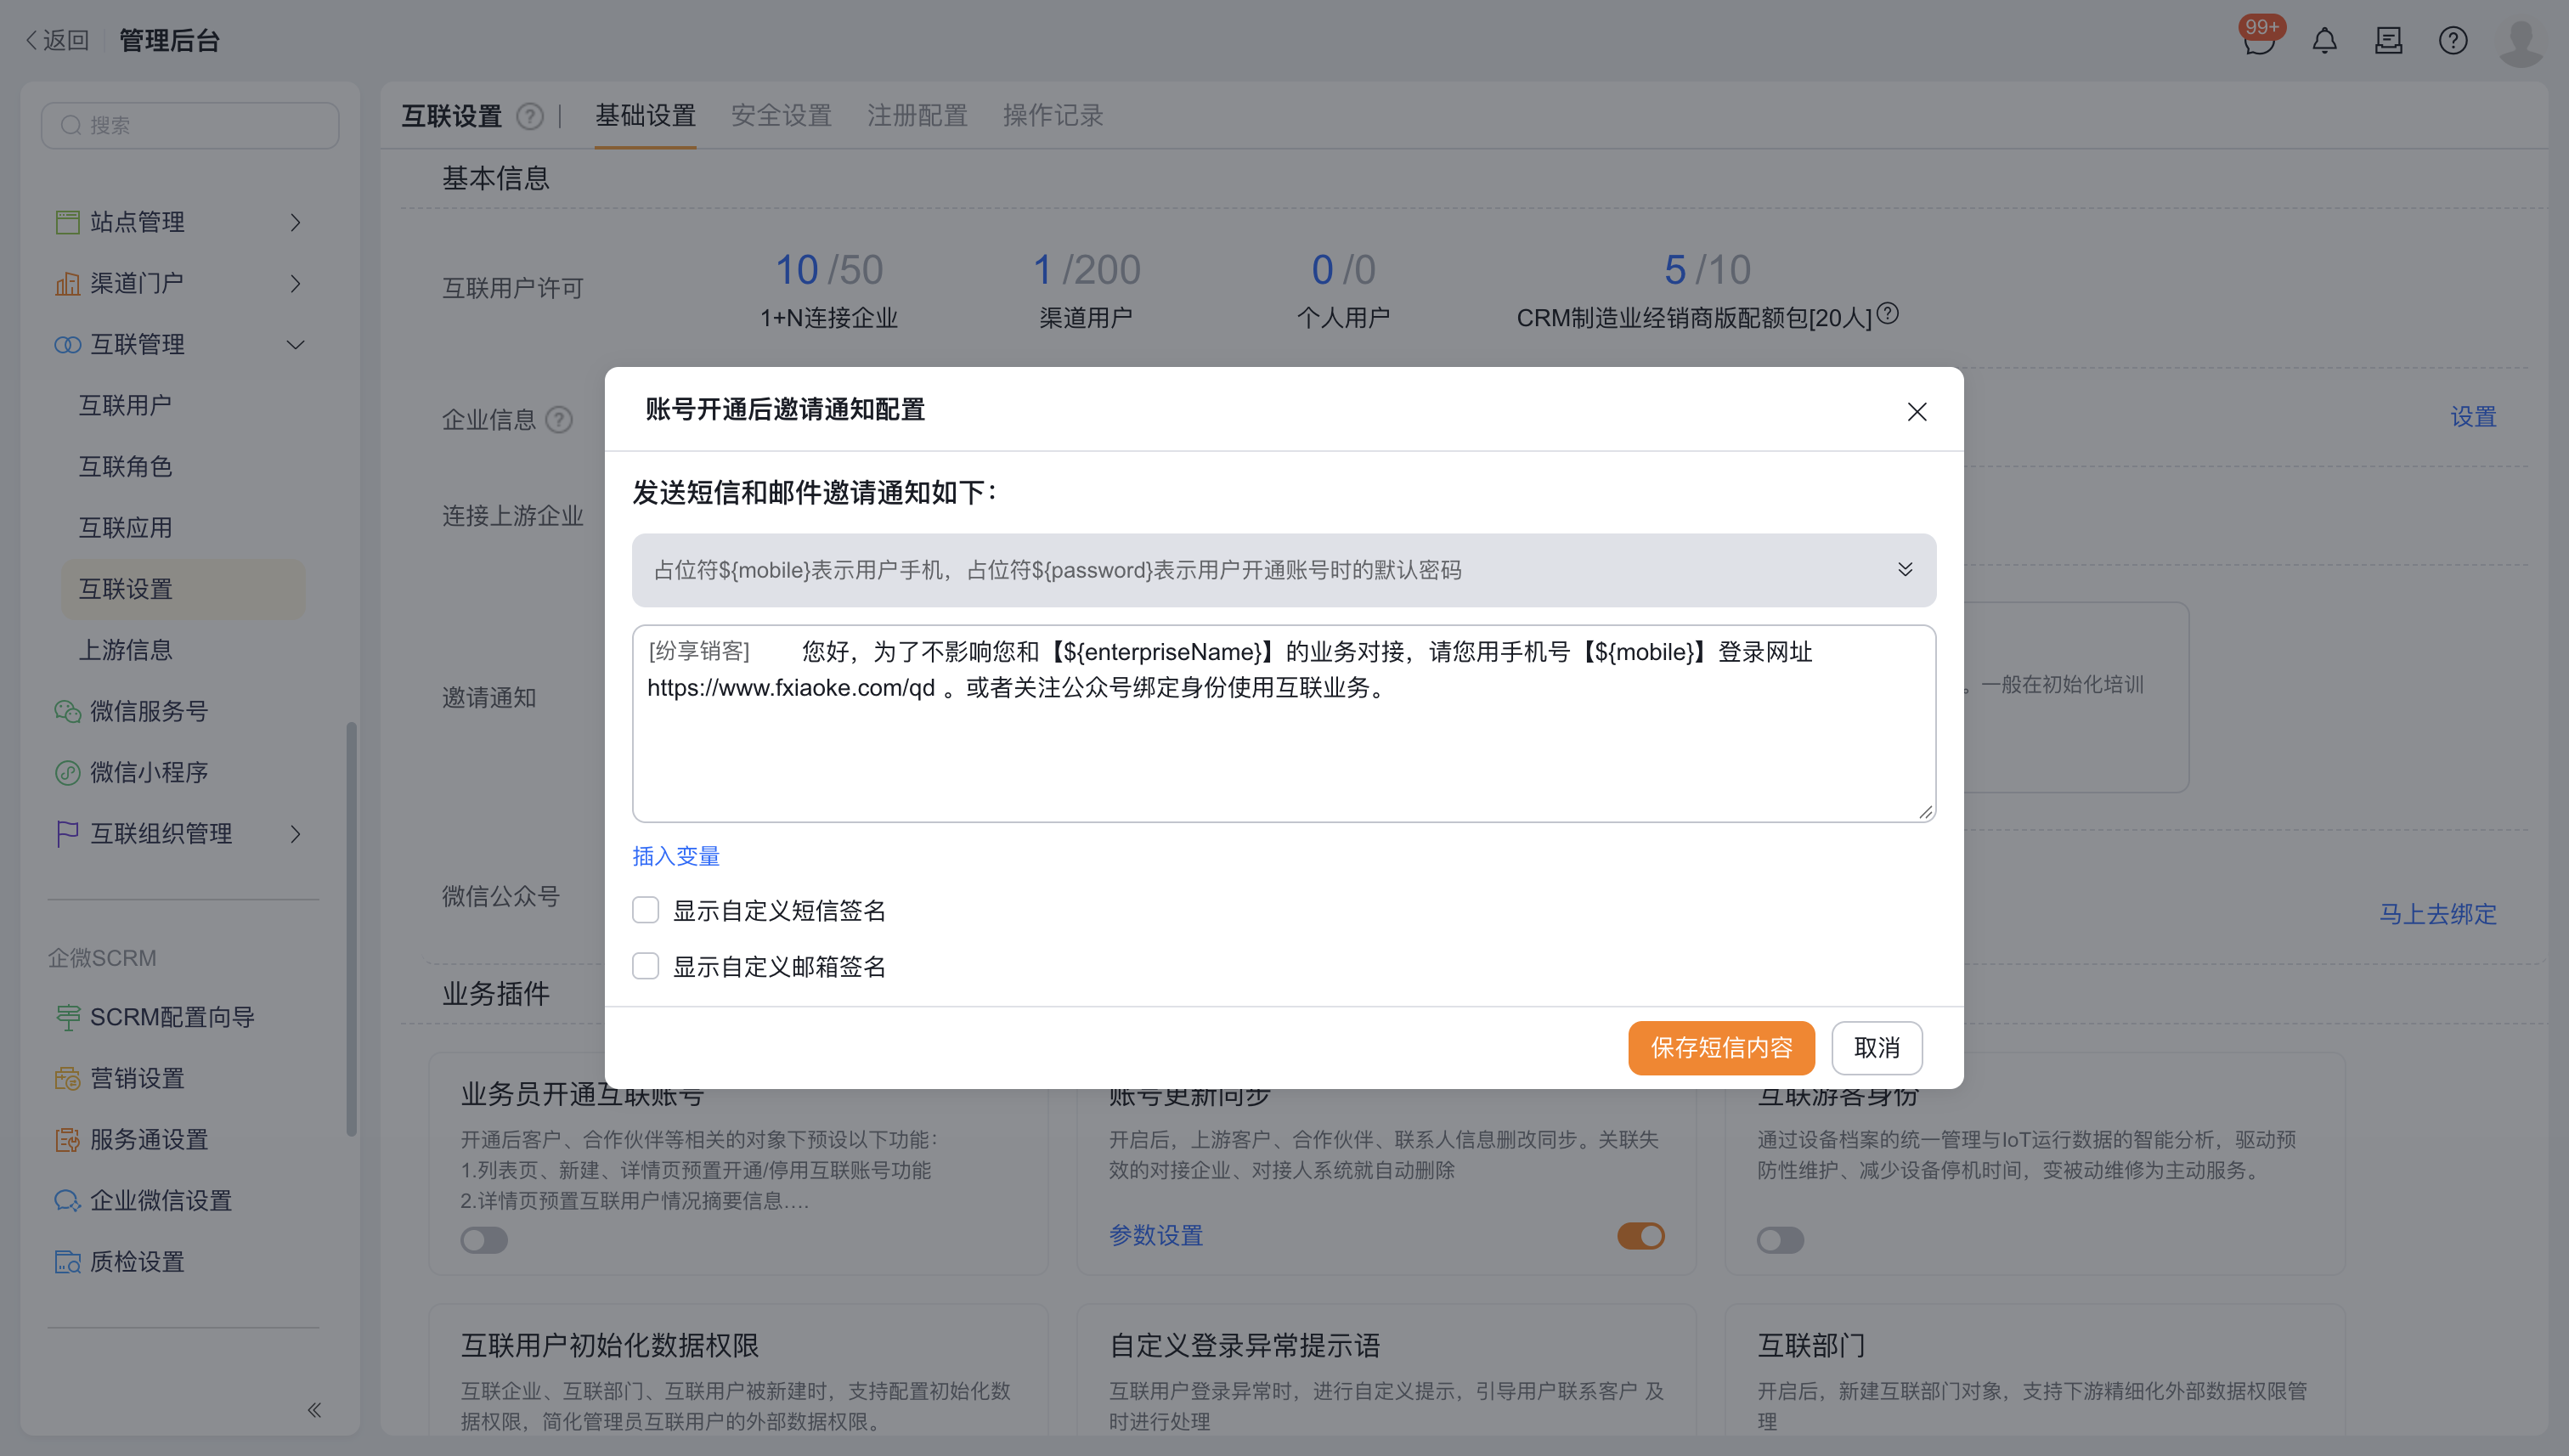Click the SCRM配置向导 sidebar icon

[x=67, y=1017]
